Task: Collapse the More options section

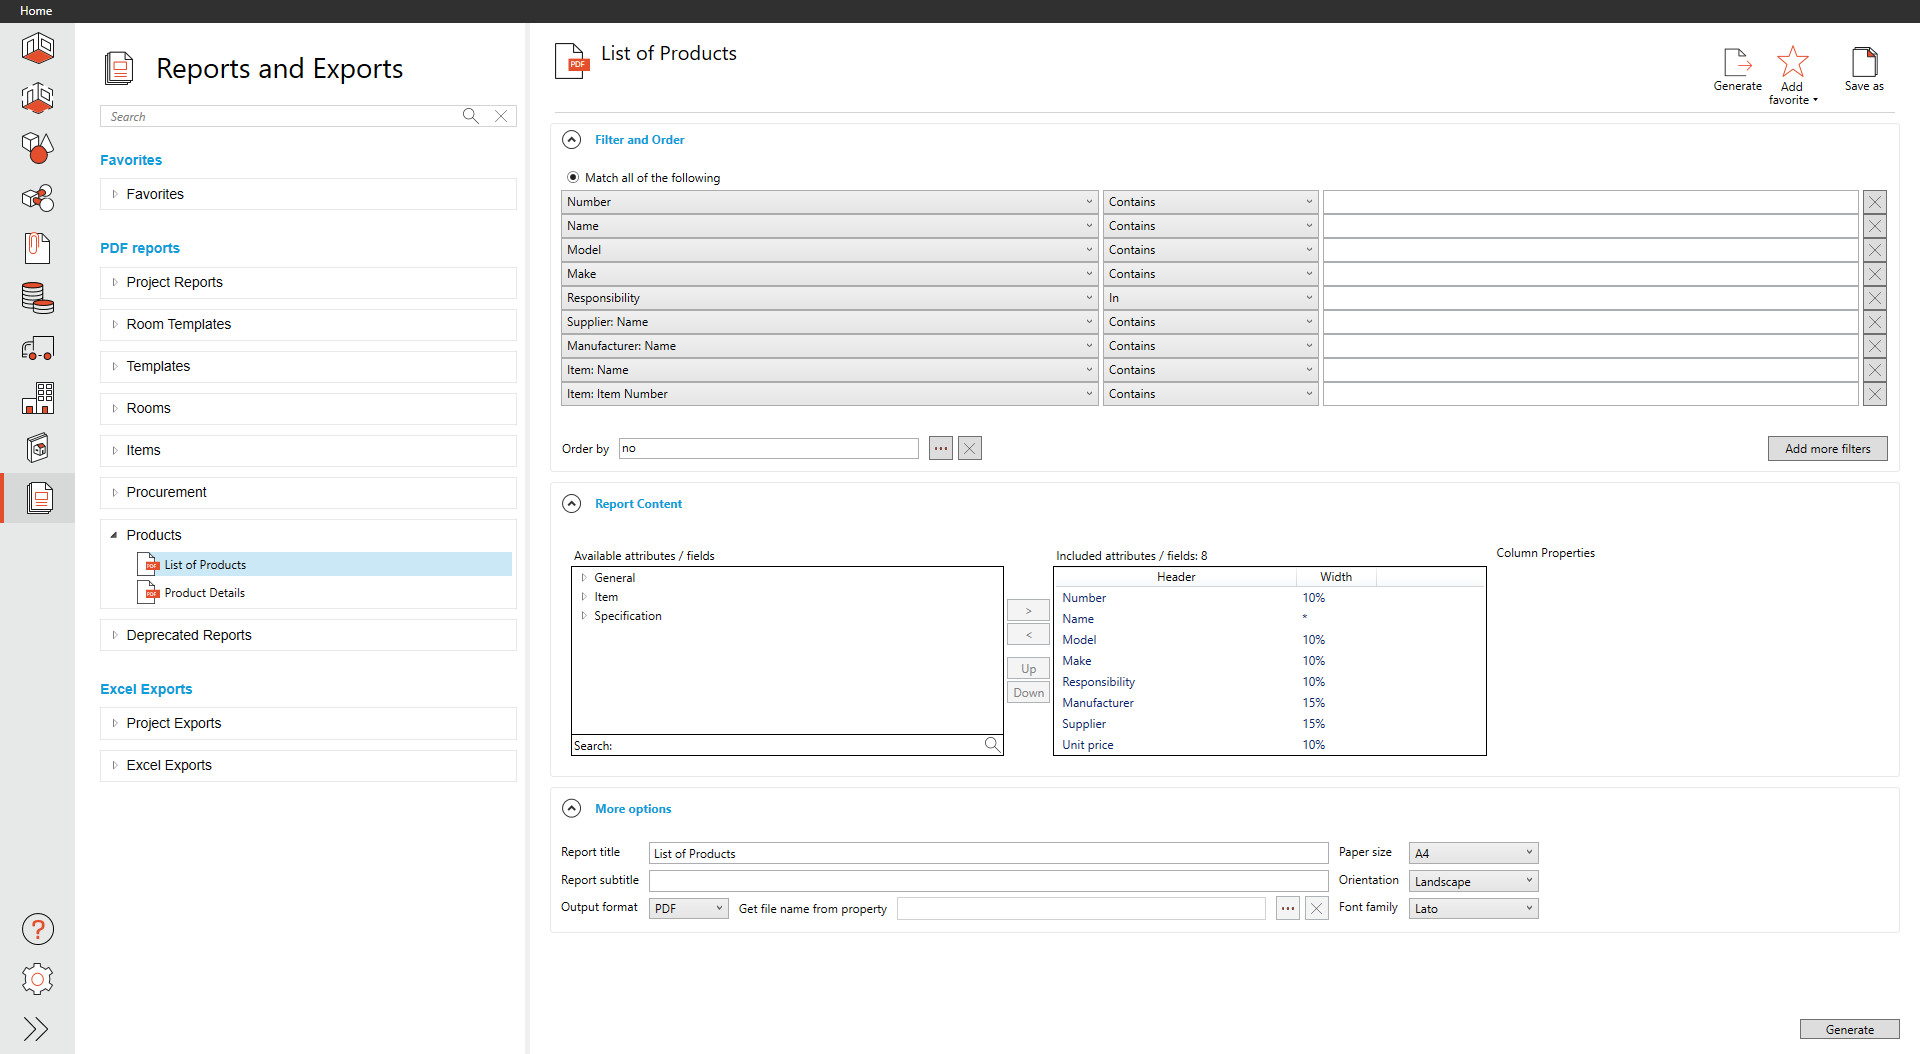Action: 572,809
